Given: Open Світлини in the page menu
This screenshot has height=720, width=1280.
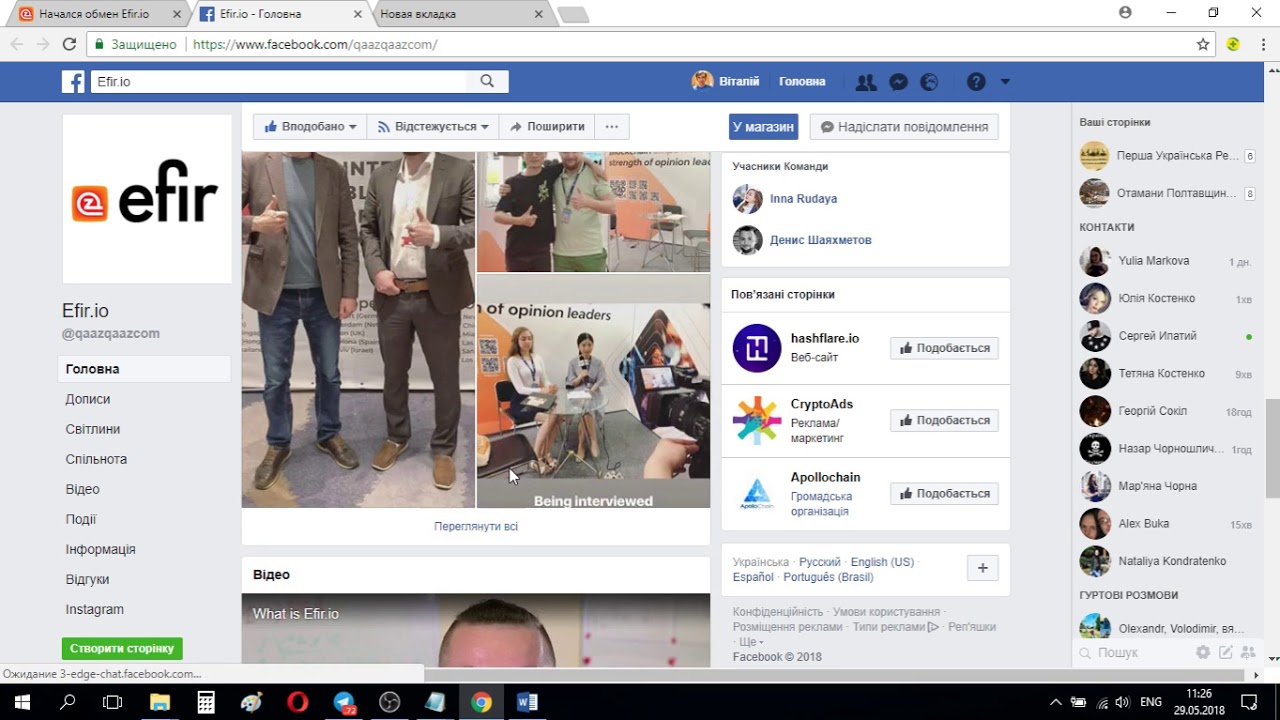Looking at the screenshot, I should (93, 429).
